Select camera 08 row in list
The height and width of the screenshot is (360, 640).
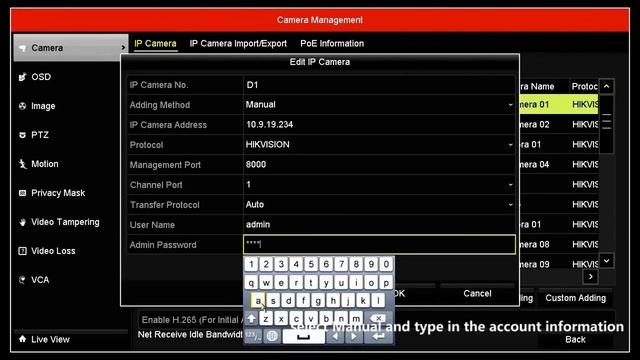[x=558, y=244]
